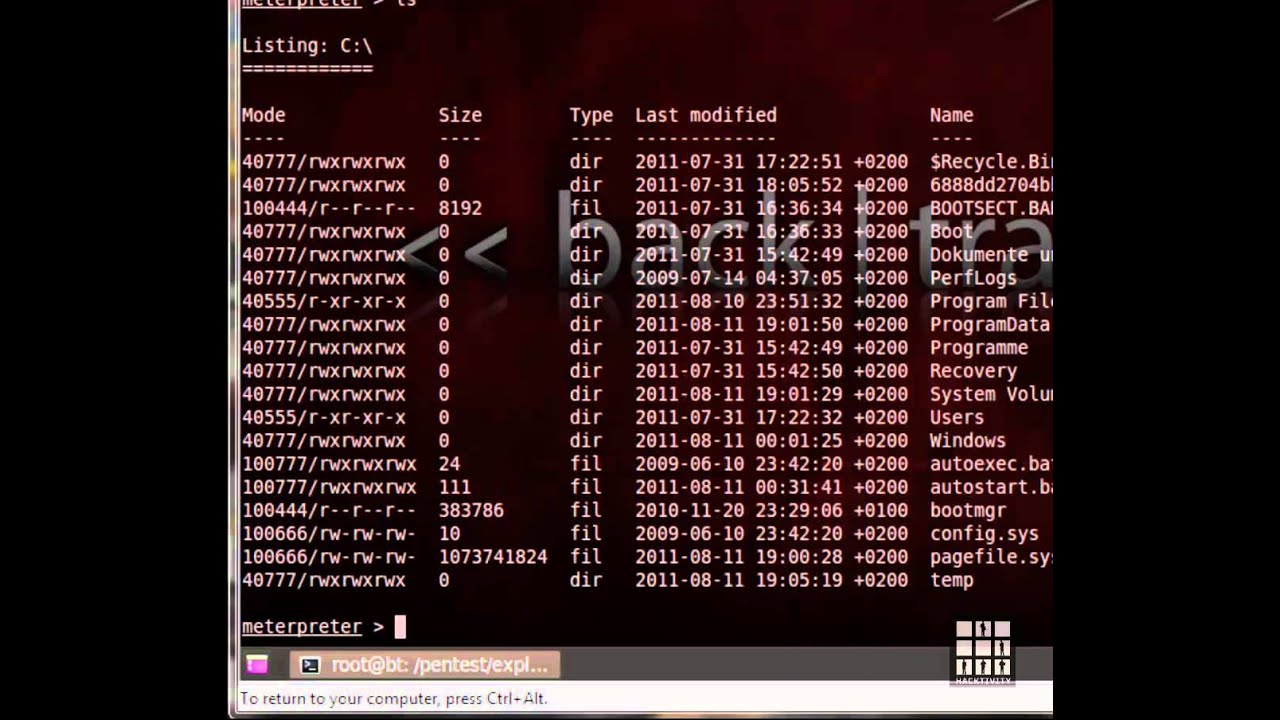Image resolution: width=1280 pixels, height=720 pixels.
Task: Select the 'Programme' directory name
Action: pyautogui.click(x=979, y=348)
